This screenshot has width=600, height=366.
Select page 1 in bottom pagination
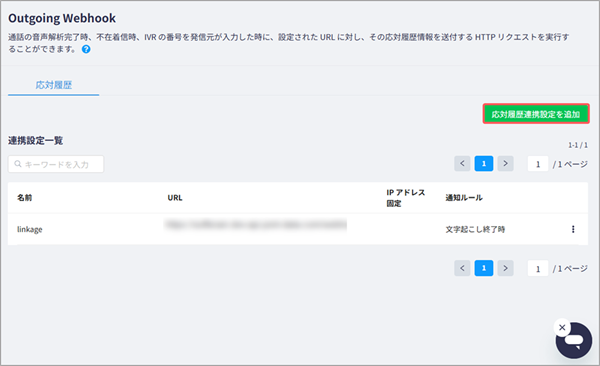484,268
